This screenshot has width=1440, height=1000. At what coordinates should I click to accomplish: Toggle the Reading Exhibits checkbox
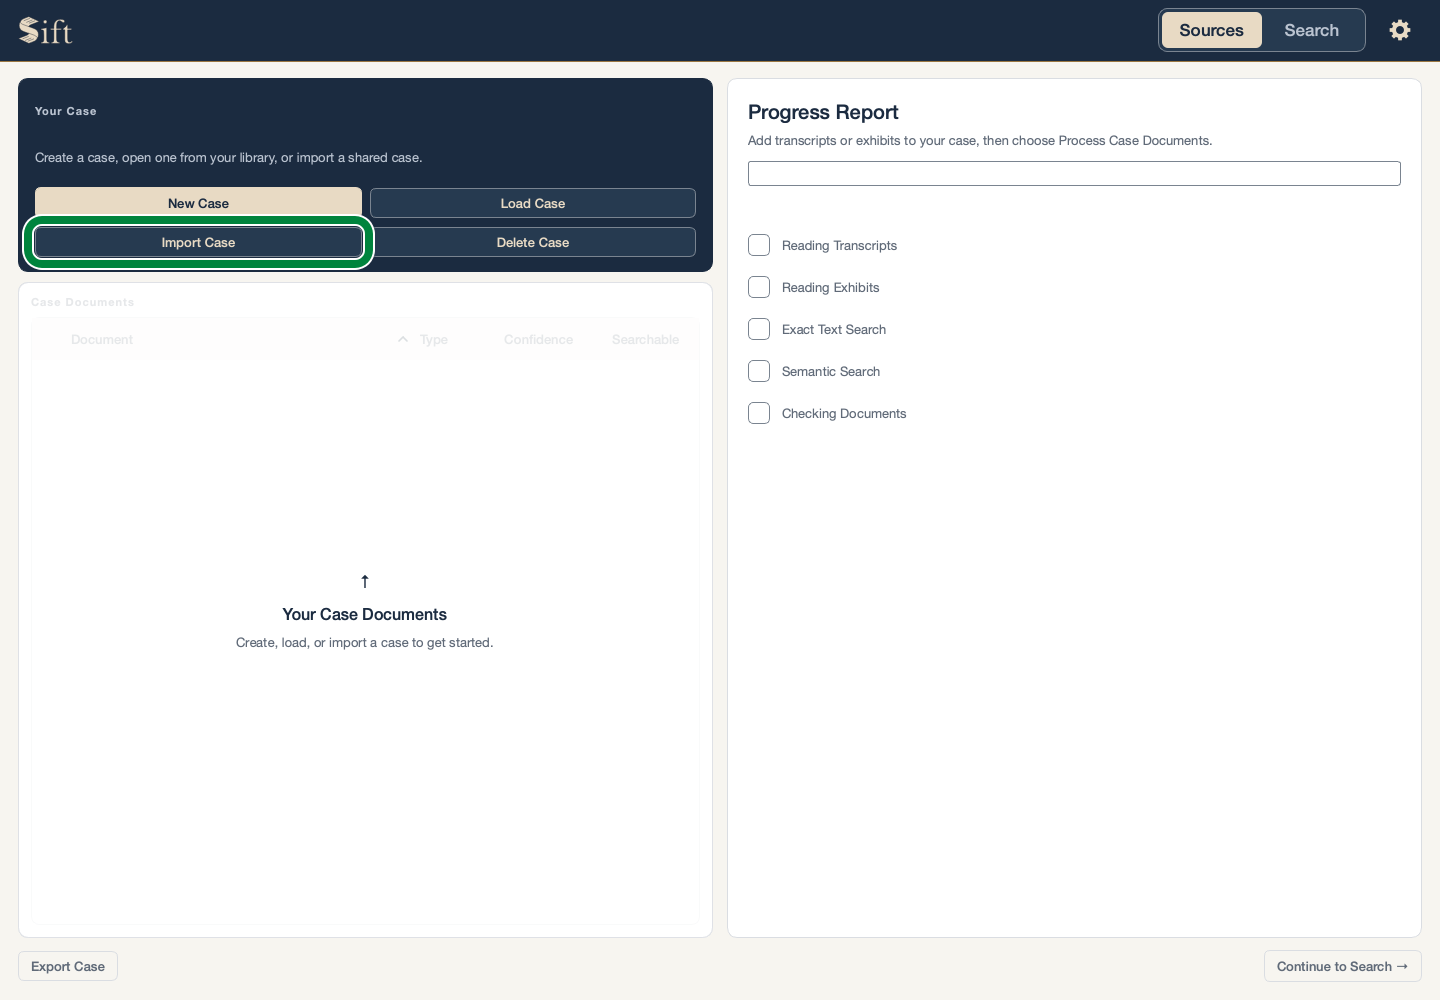(759, 287)
